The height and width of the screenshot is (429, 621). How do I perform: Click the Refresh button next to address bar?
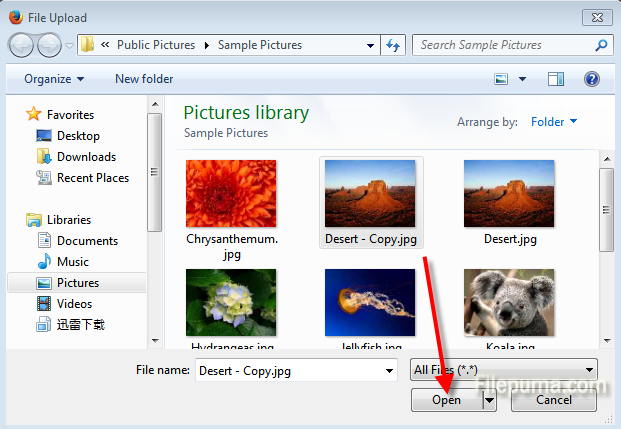(x=393, y=45)
